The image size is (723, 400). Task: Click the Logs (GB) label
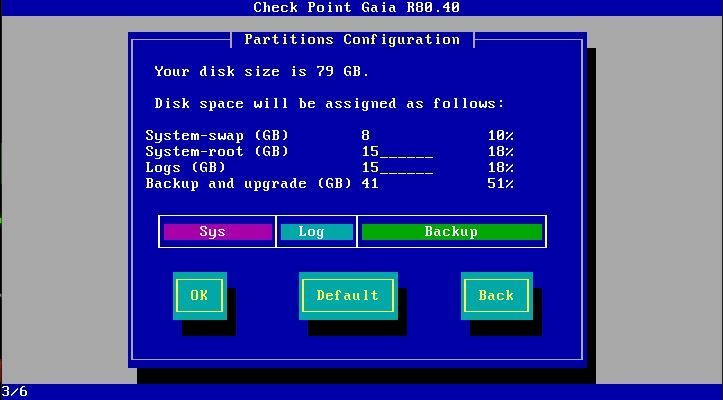click(x=185, y=168)
